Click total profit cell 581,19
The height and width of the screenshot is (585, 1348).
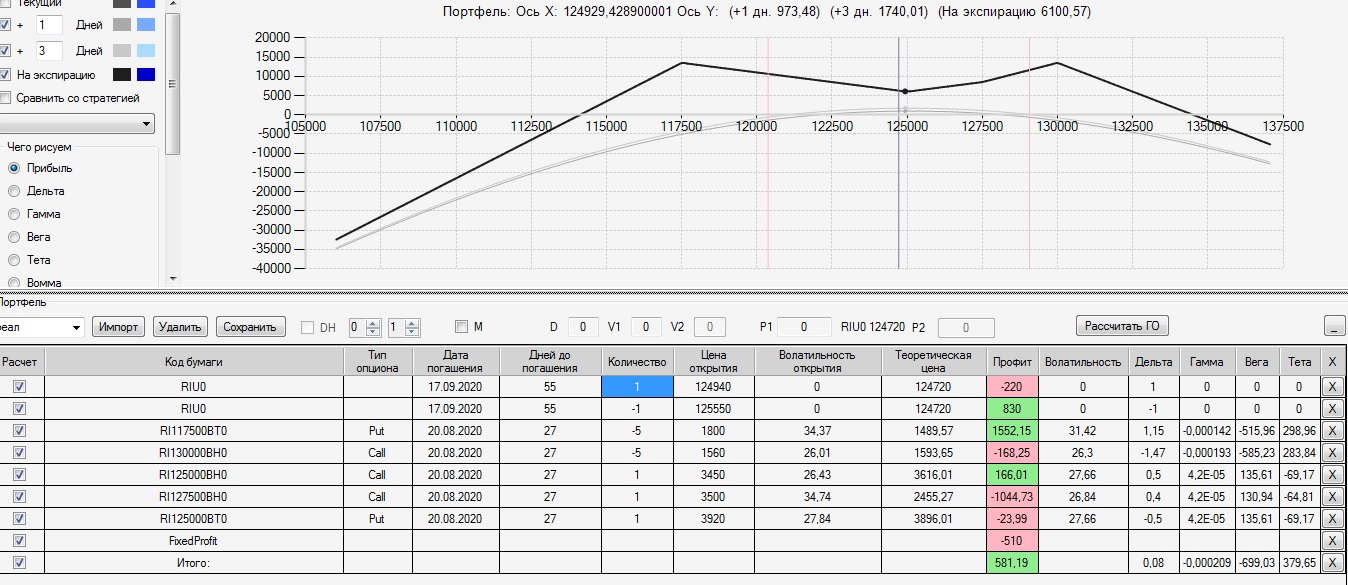(1012, 562)
